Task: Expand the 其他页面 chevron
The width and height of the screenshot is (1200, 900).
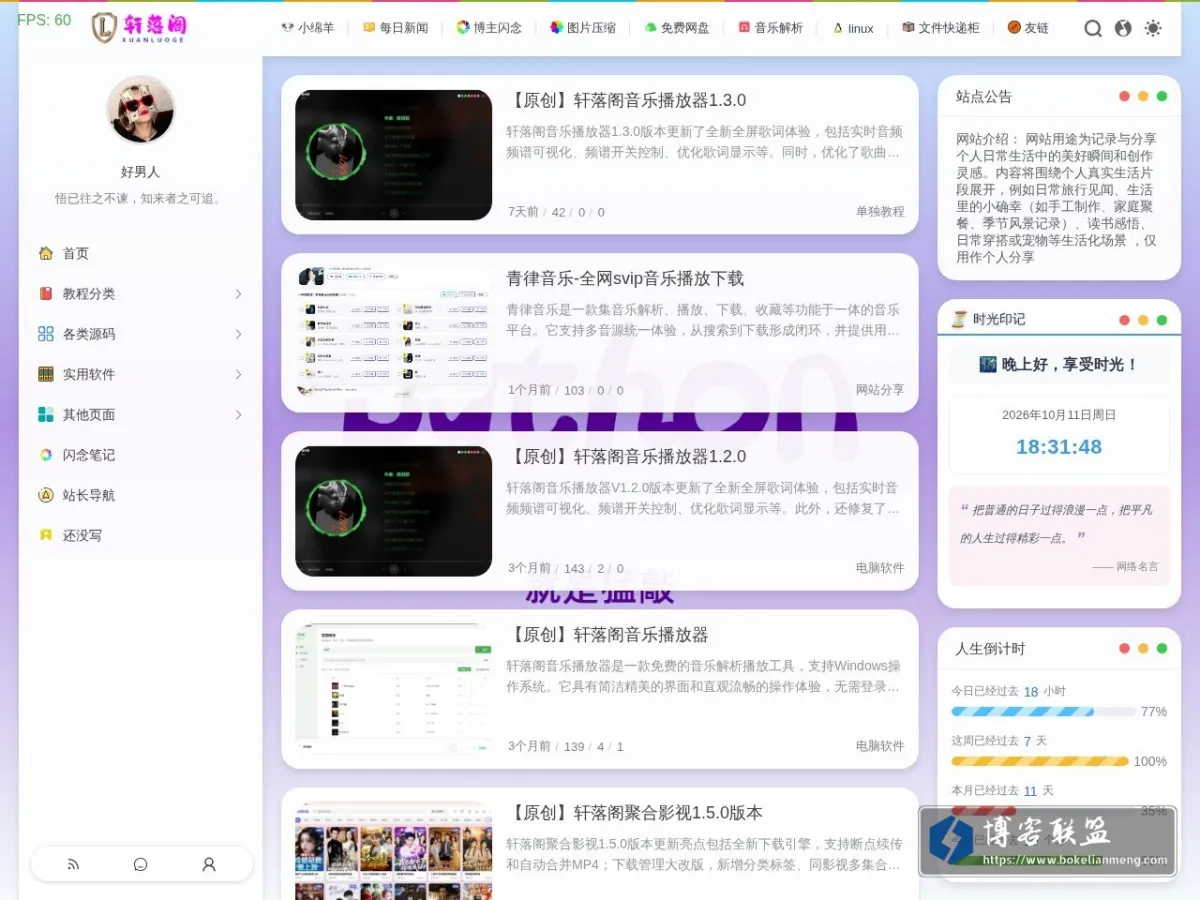Action: [238, 414]
